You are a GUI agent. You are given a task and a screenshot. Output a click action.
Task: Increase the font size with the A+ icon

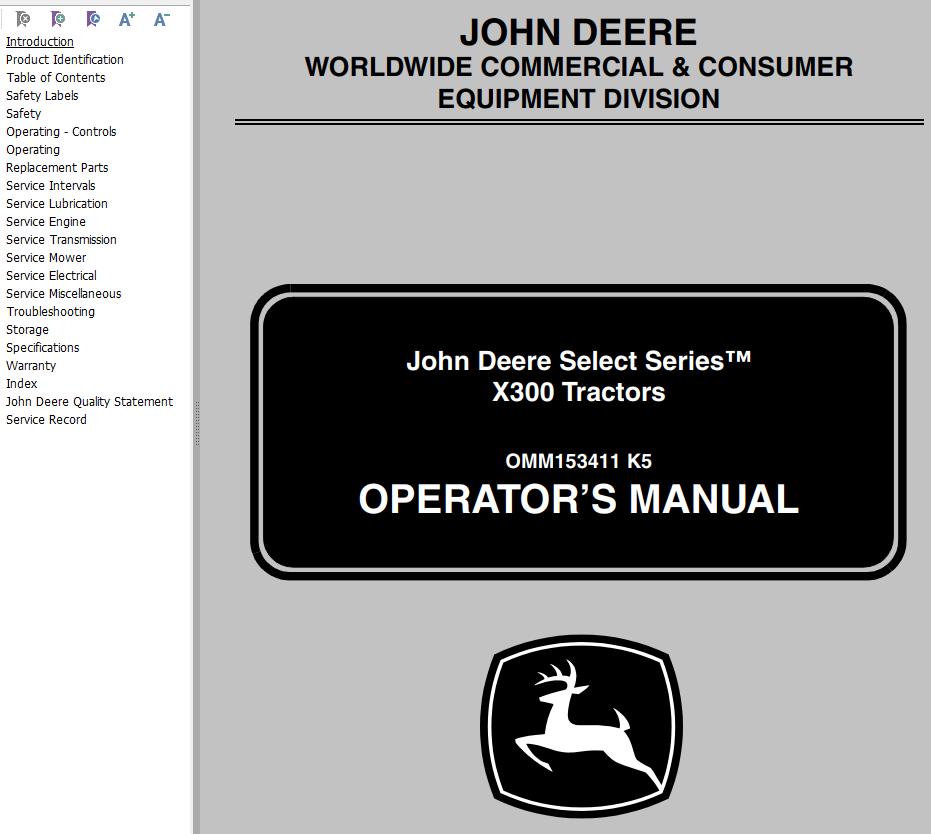[x=126, y=18]
